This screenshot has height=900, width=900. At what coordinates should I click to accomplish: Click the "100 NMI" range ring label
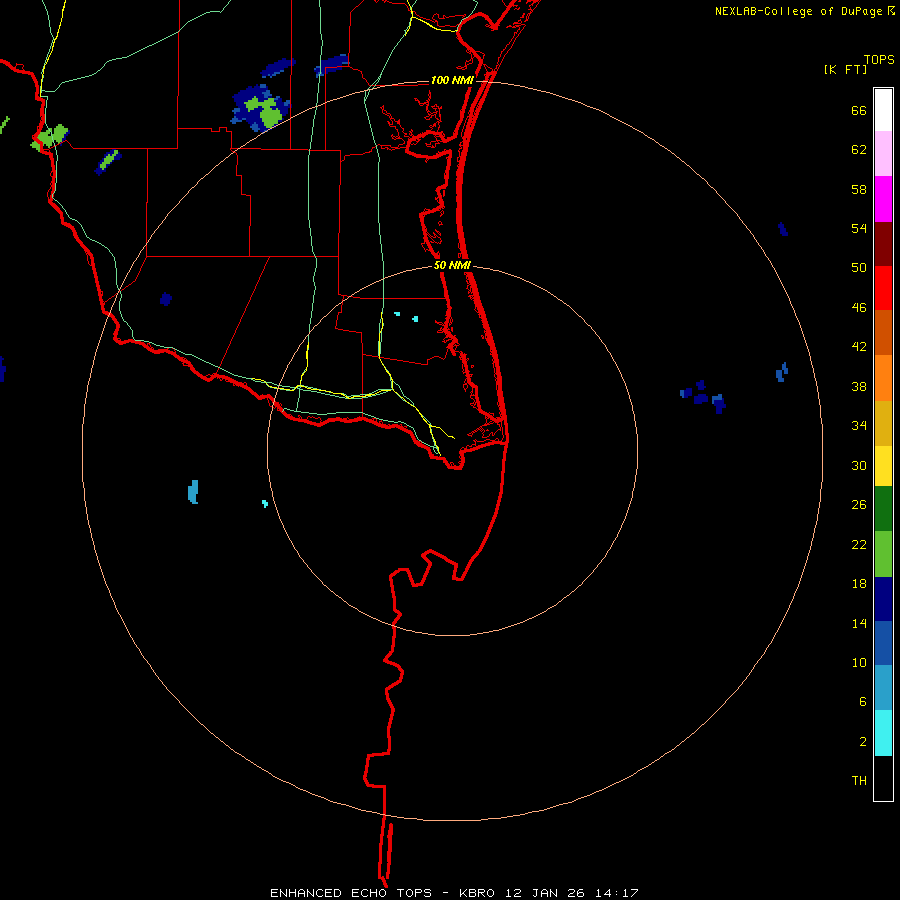tap(452, 80)
